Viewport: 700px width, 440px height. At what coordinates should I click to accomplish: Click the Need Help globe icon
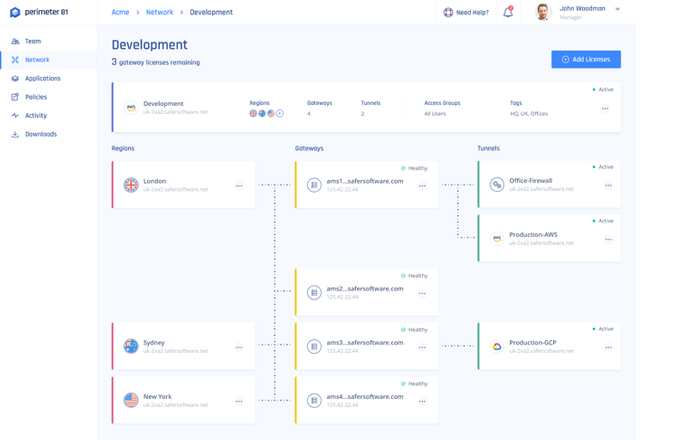coord(448,12)
